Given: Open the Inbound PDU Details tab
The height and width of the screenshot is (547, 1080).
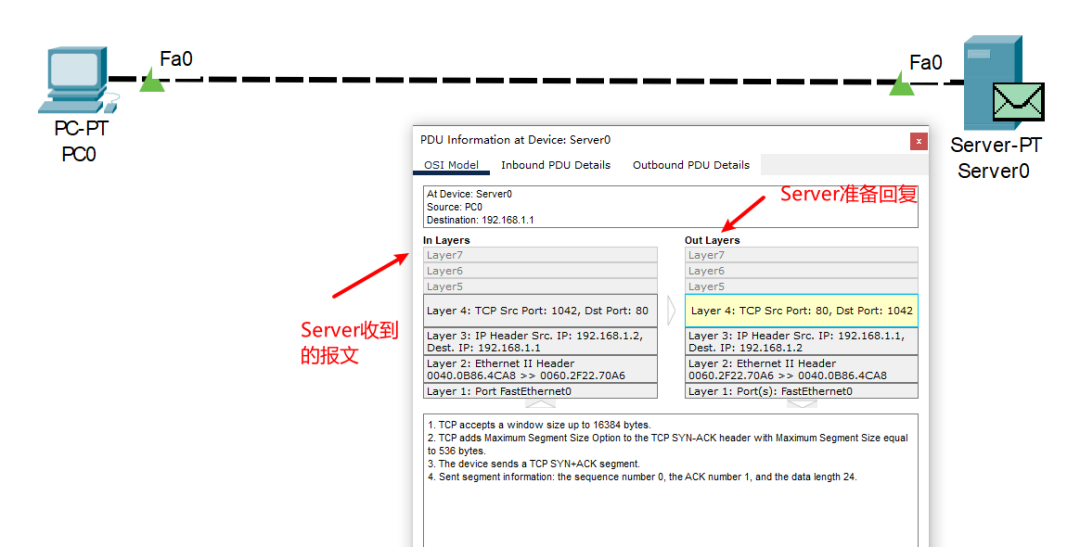Looking at the screenshot, I should 556,165.
